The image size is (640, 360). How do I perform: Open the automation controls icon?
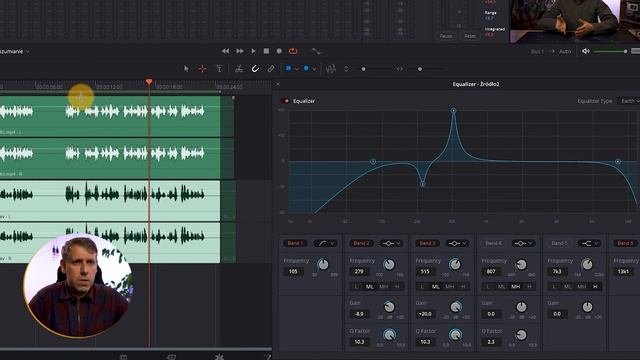[x=316, y=51]
